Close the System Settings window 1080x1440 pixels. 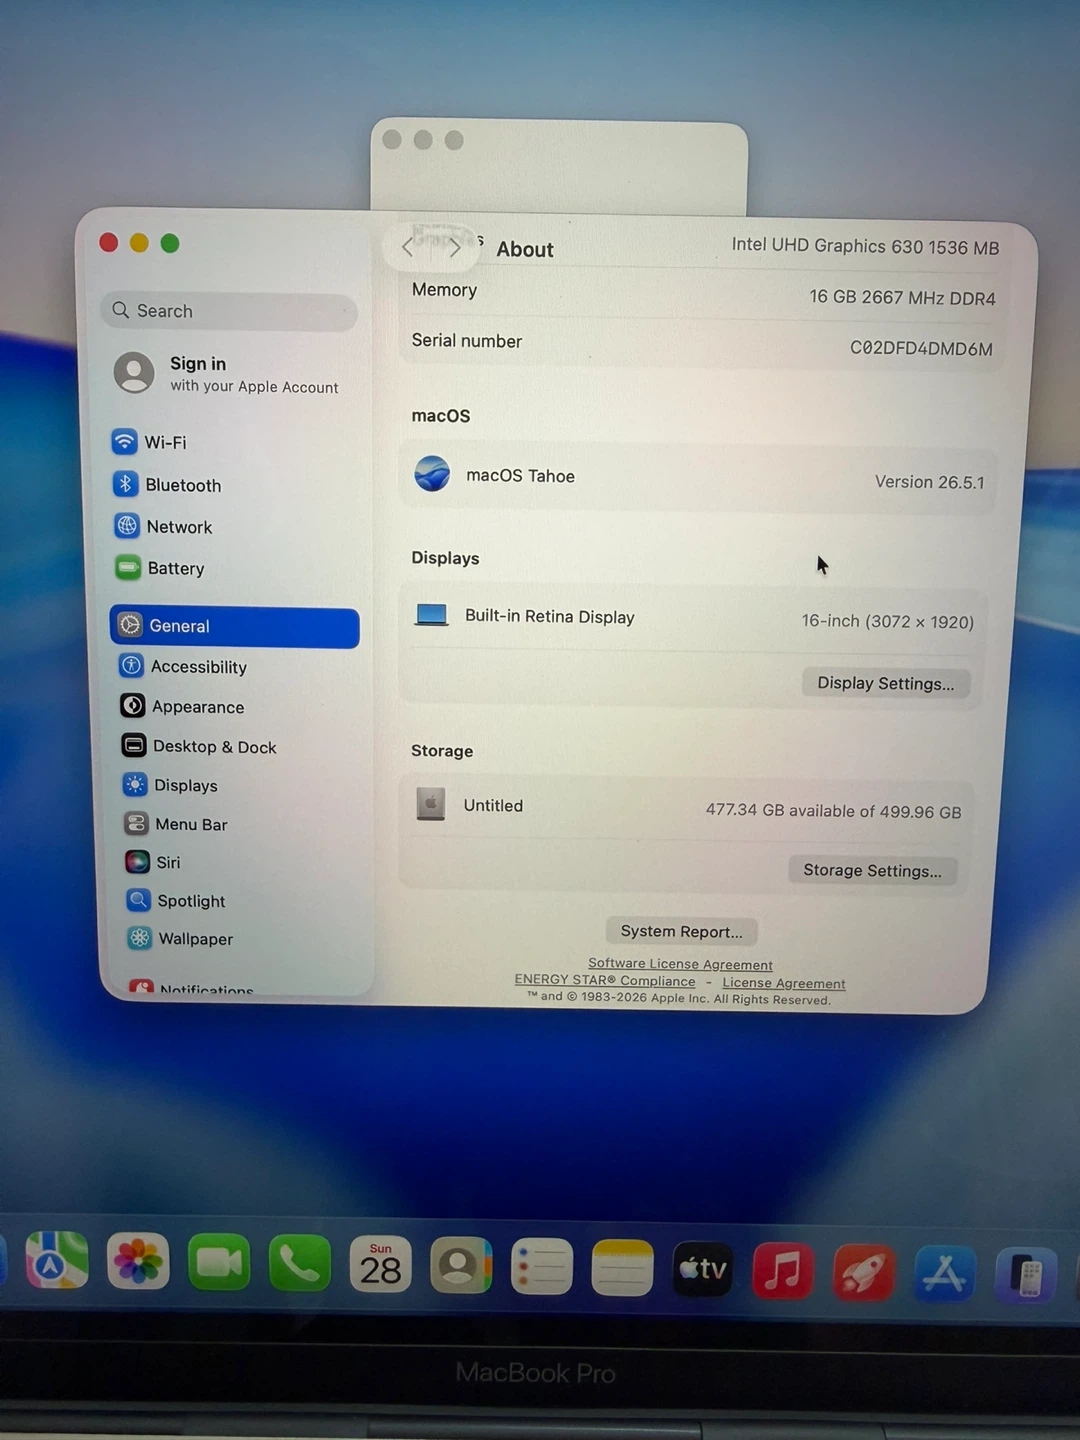coord(109,242)
